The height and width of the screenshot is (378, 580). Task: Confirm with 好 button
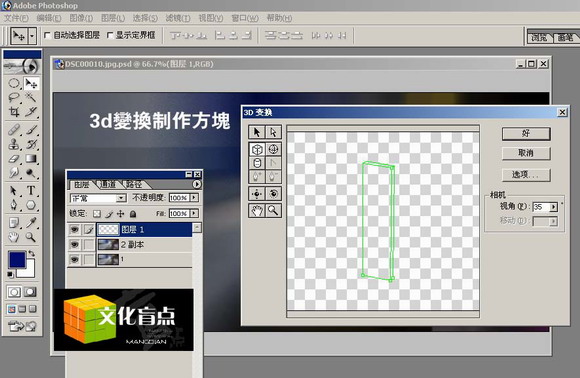point(526,134)
